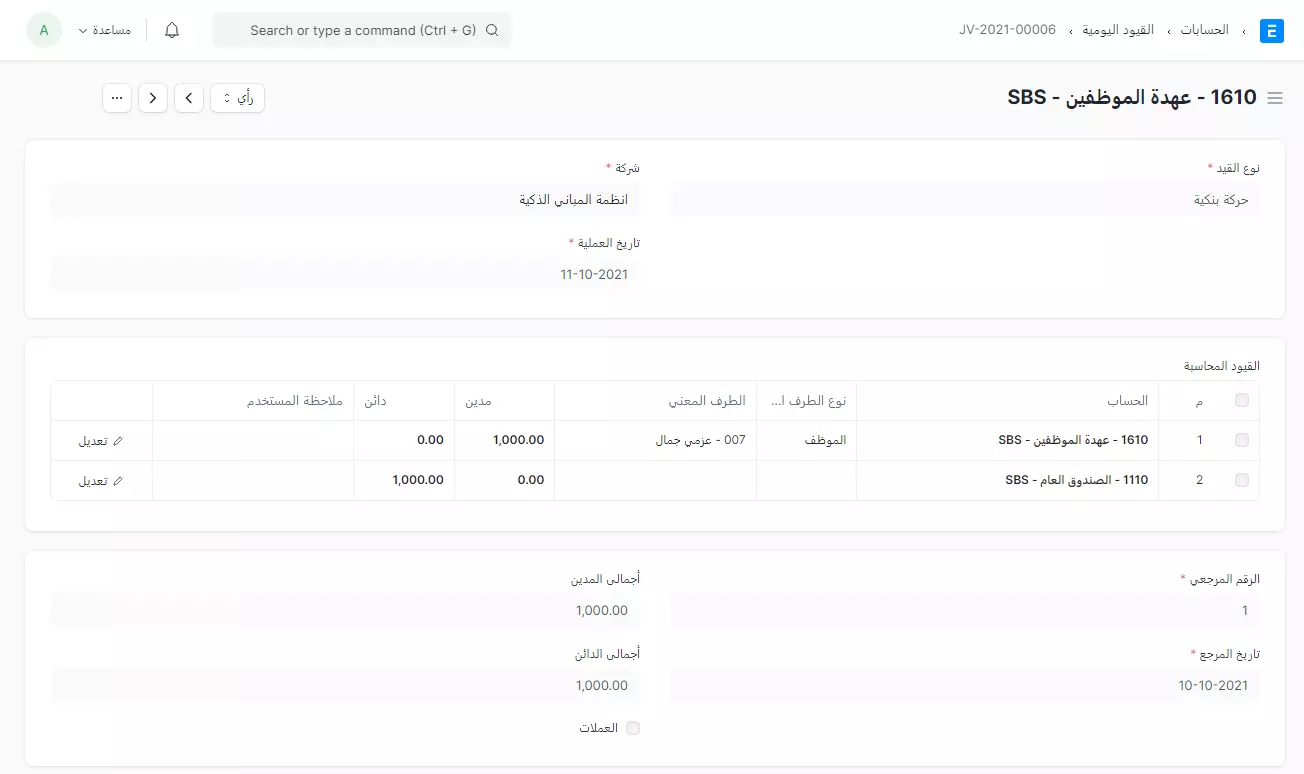The width and height of the screenshot is (1304, 774).
Task: Select cell 1610 - عهدة الموظفين - SBS
Action: coord(1008,440)
